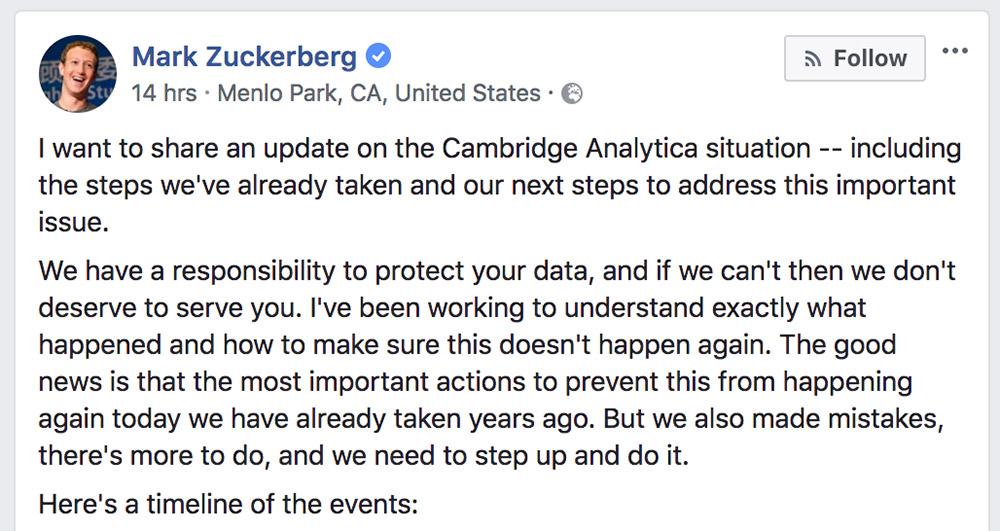Screen dimensions: 1000x531
Task: Click the feed icon inside Follow button
Action: pyautogui.click(x=813, y=59)
